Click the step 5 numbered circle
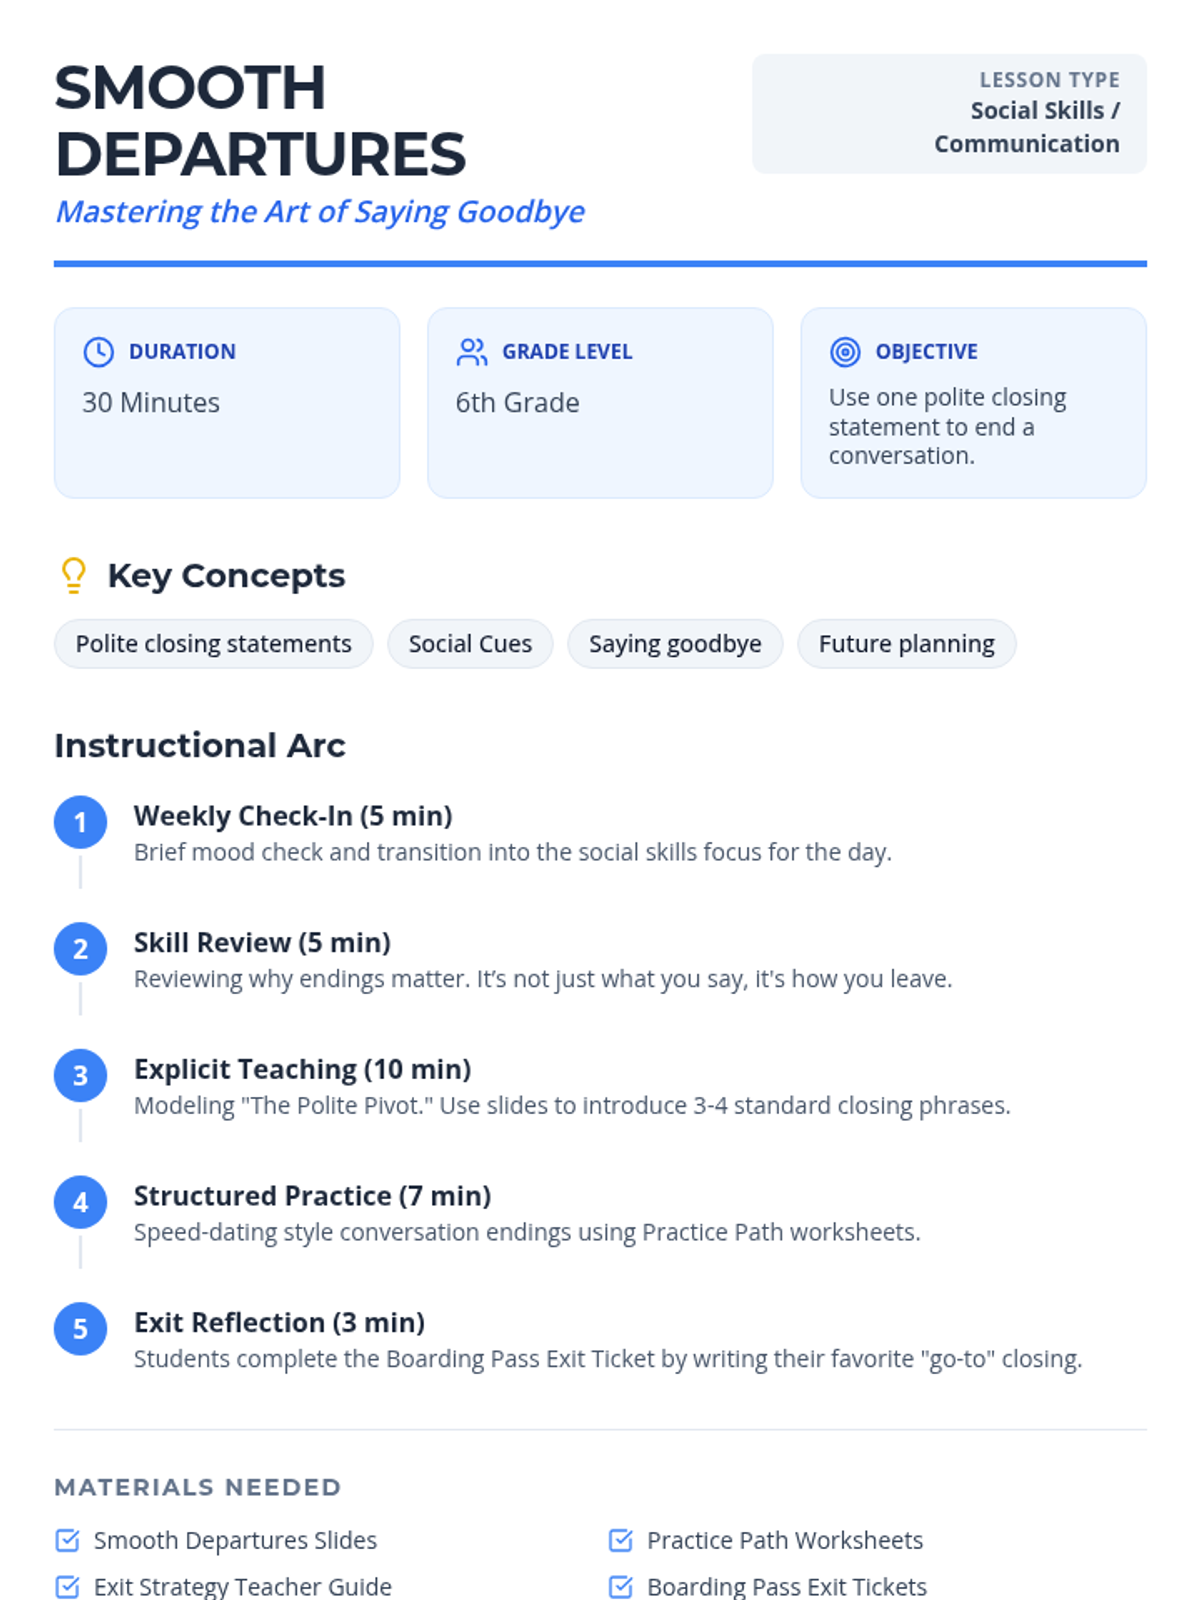The width and height of the screenshot is (1200, 1600). tap(80, 1329)
